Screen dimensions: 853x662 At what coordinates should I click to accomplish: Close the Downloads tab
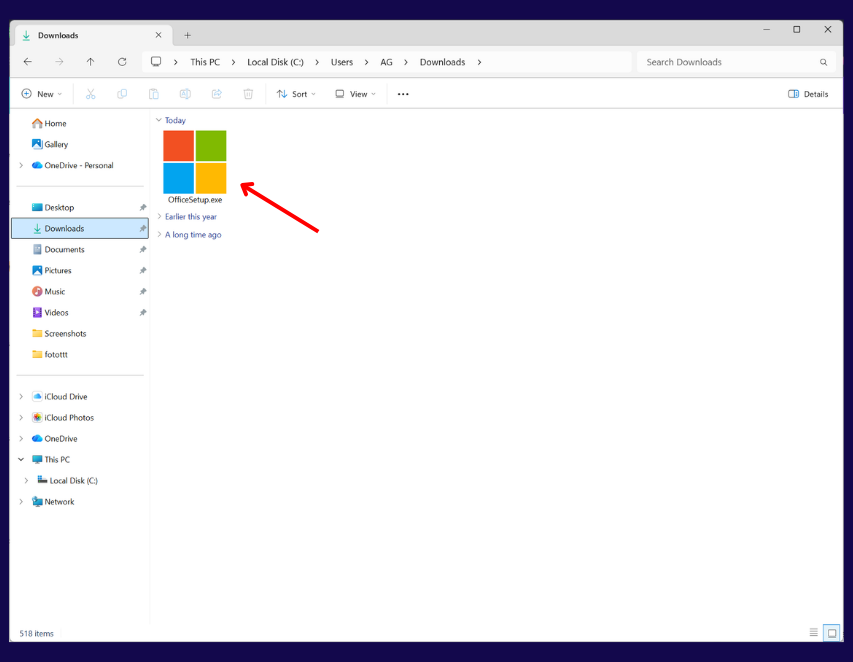click(158, 35)
